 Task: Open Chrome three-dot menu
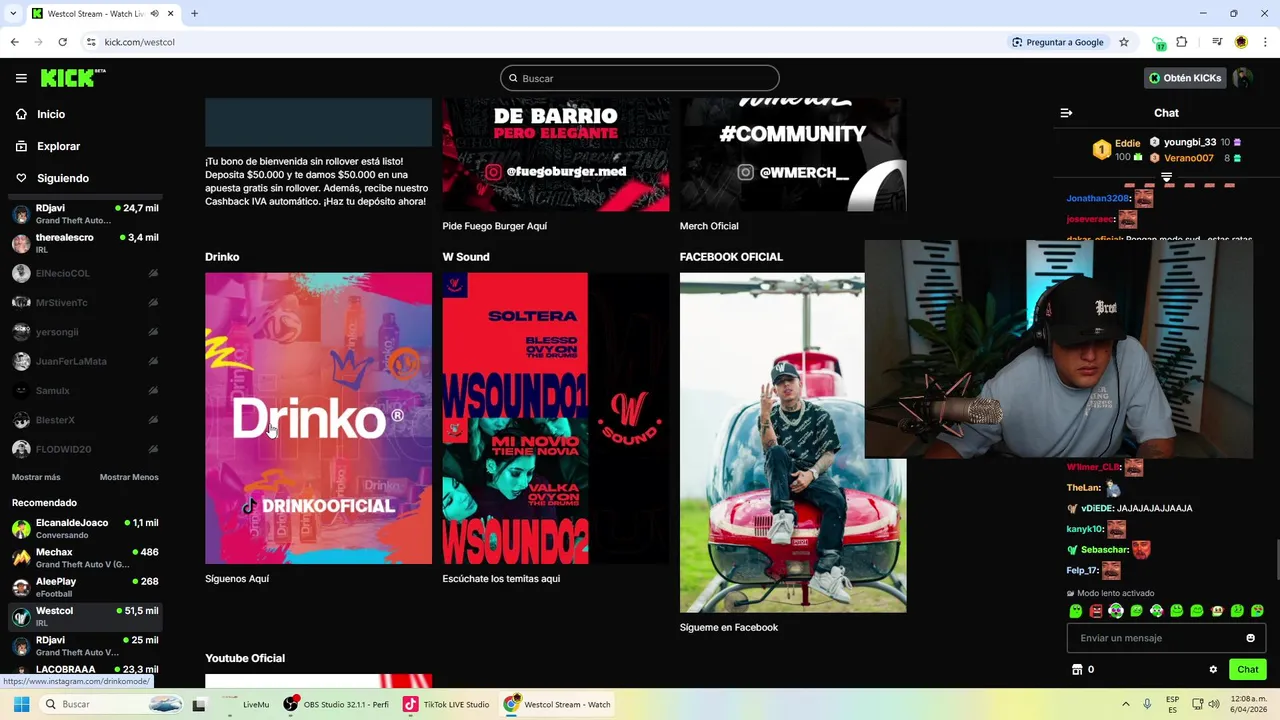tap(1265, 42)
